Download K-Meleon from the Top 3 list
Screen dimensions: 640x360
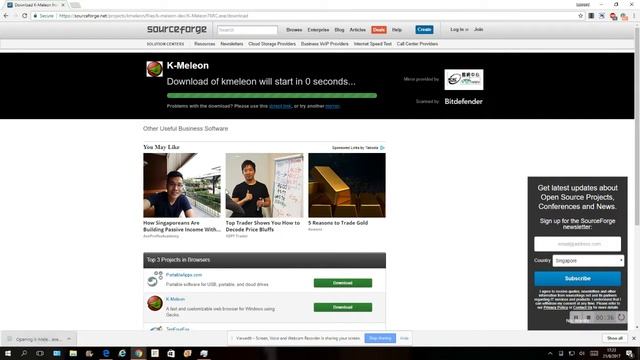pos(342,307)
